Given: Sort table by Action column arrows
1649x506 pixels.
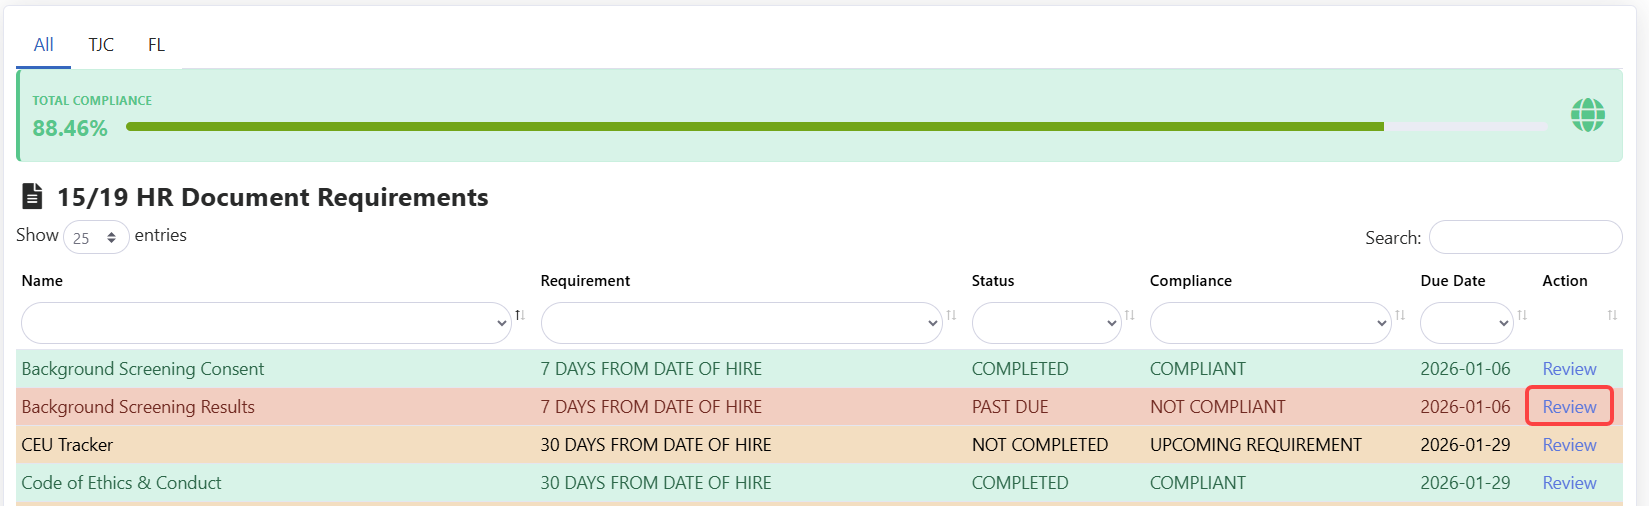Looking at the screenshot, I should tap(1612, 315).
